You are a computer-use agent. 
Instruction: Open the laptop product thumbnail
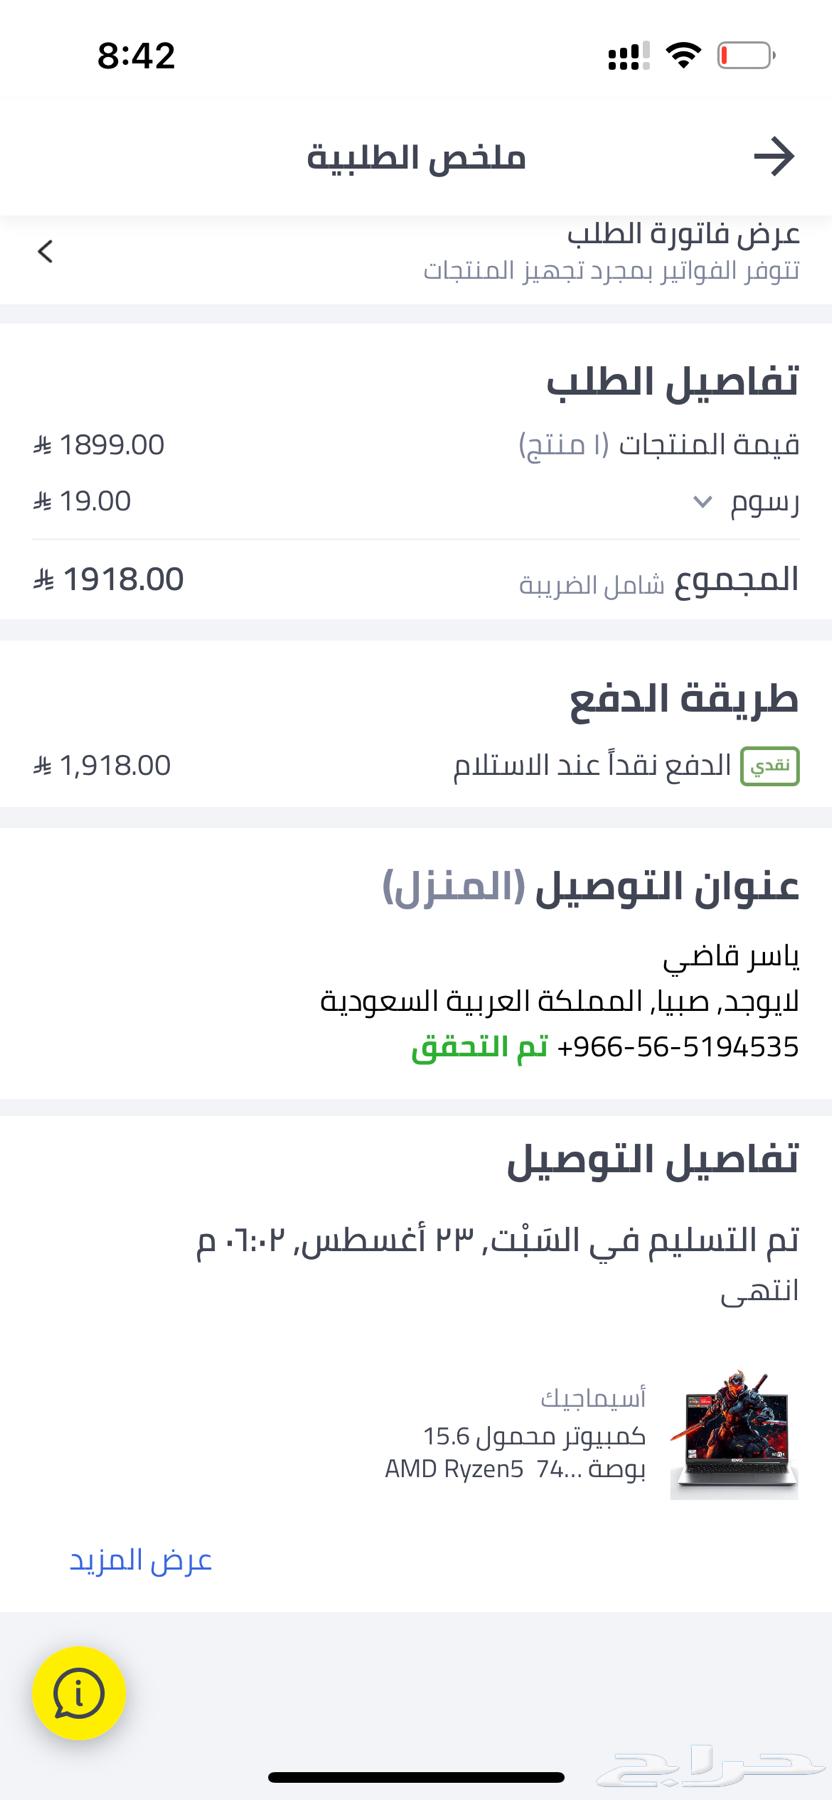pyautogui.click(x=734, y=1433)
